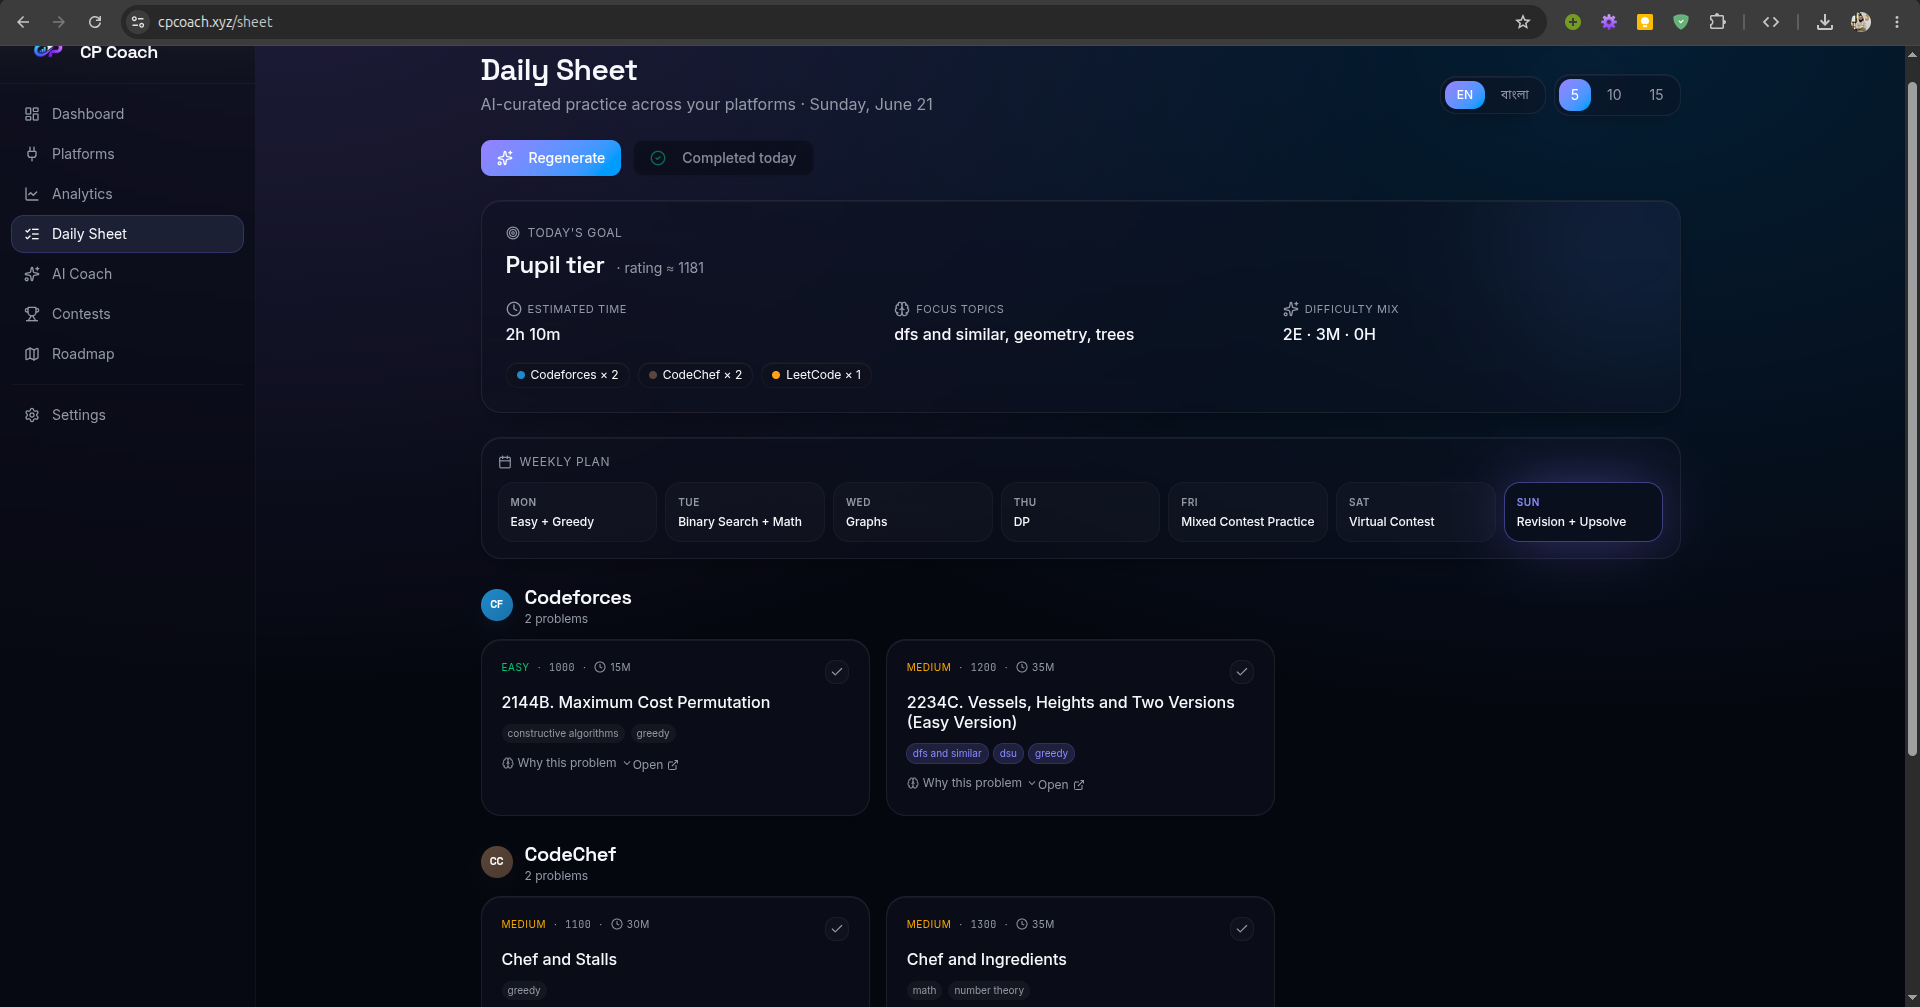The image size is (1920, 1007).
Task: Expand Why this problem for Vessels, Heights
Action: pyautogui.click(x=971, y=783)
